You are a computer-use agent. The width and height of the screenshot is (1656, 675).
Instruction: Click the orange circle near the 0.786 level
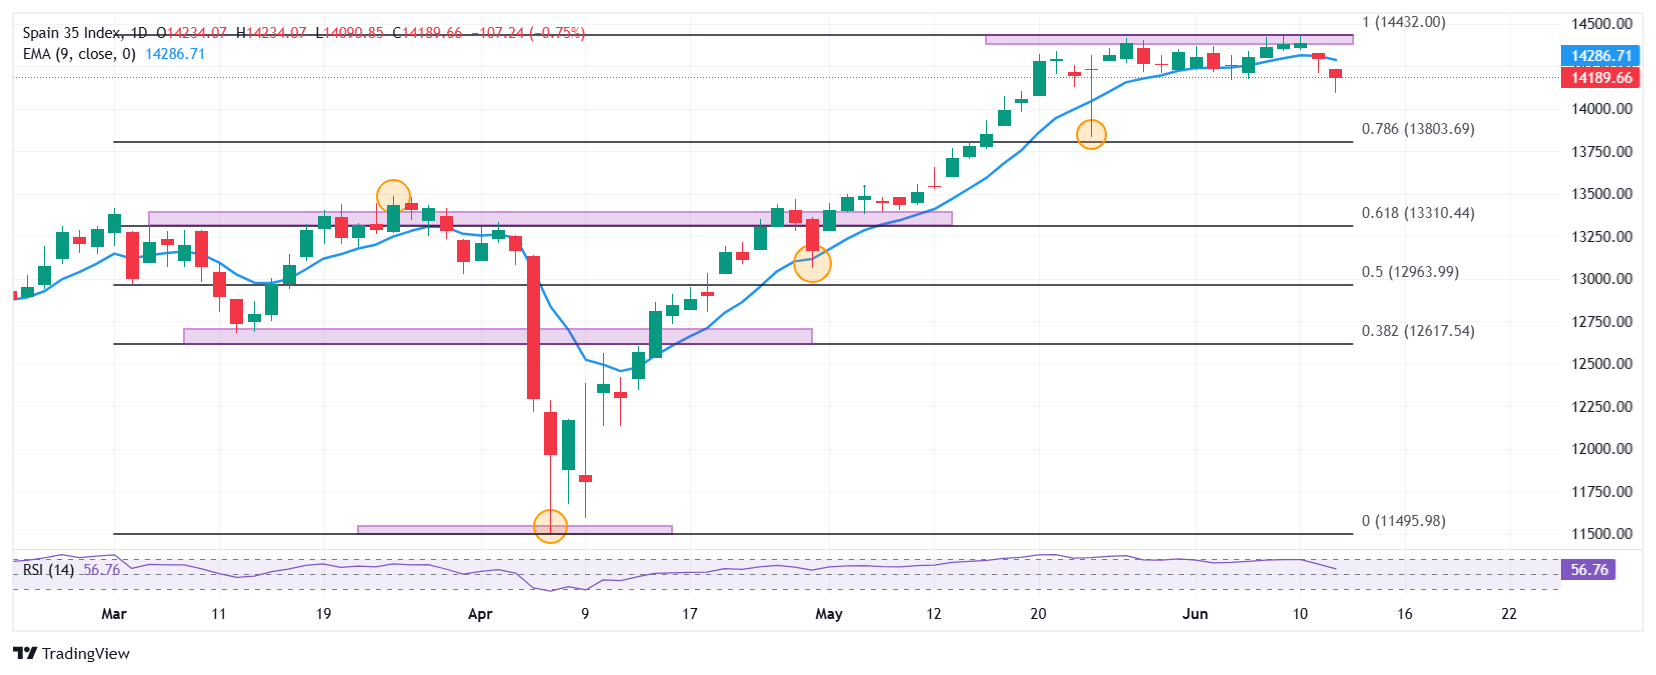click(1091, 134)
